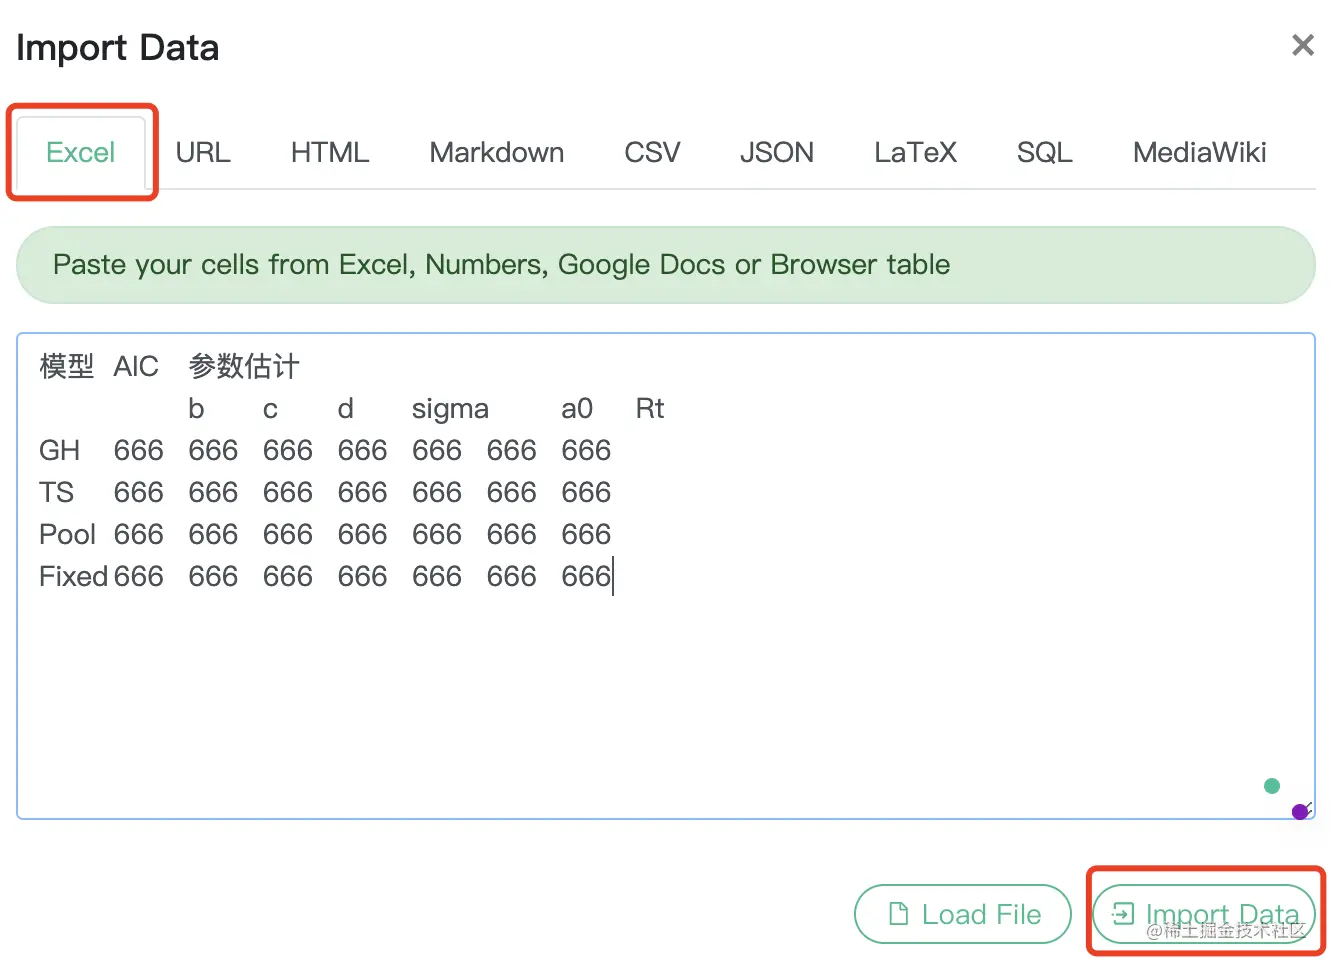
Task: Select the LaTeX tab
Action: (x=914, y=152)
